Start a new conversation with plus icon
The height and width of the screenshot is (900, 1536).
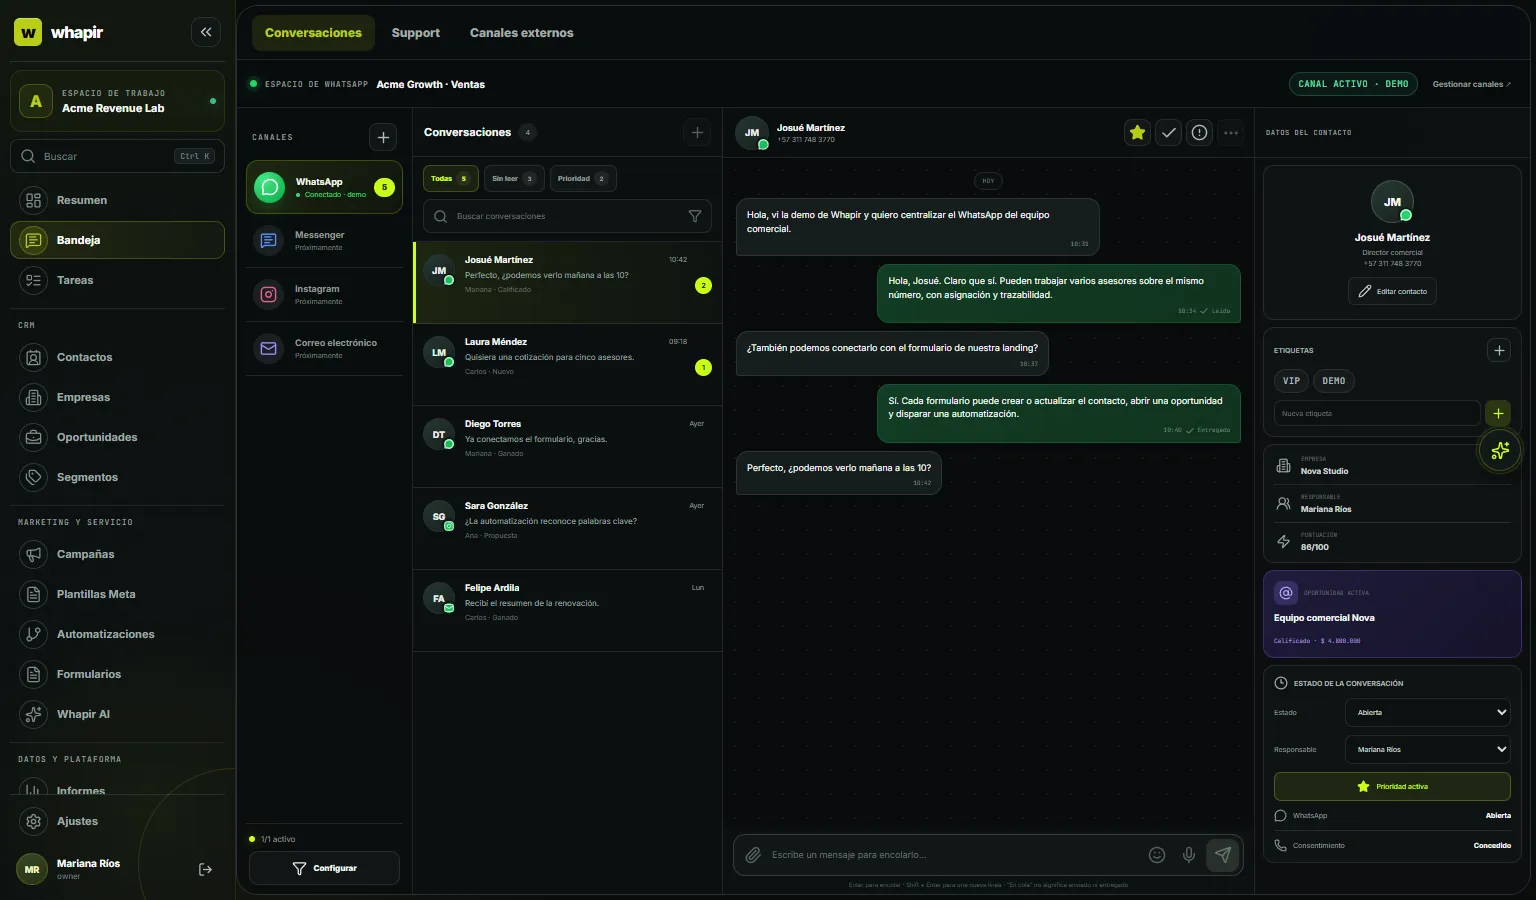pyautogui.click(x=697, y=132)
